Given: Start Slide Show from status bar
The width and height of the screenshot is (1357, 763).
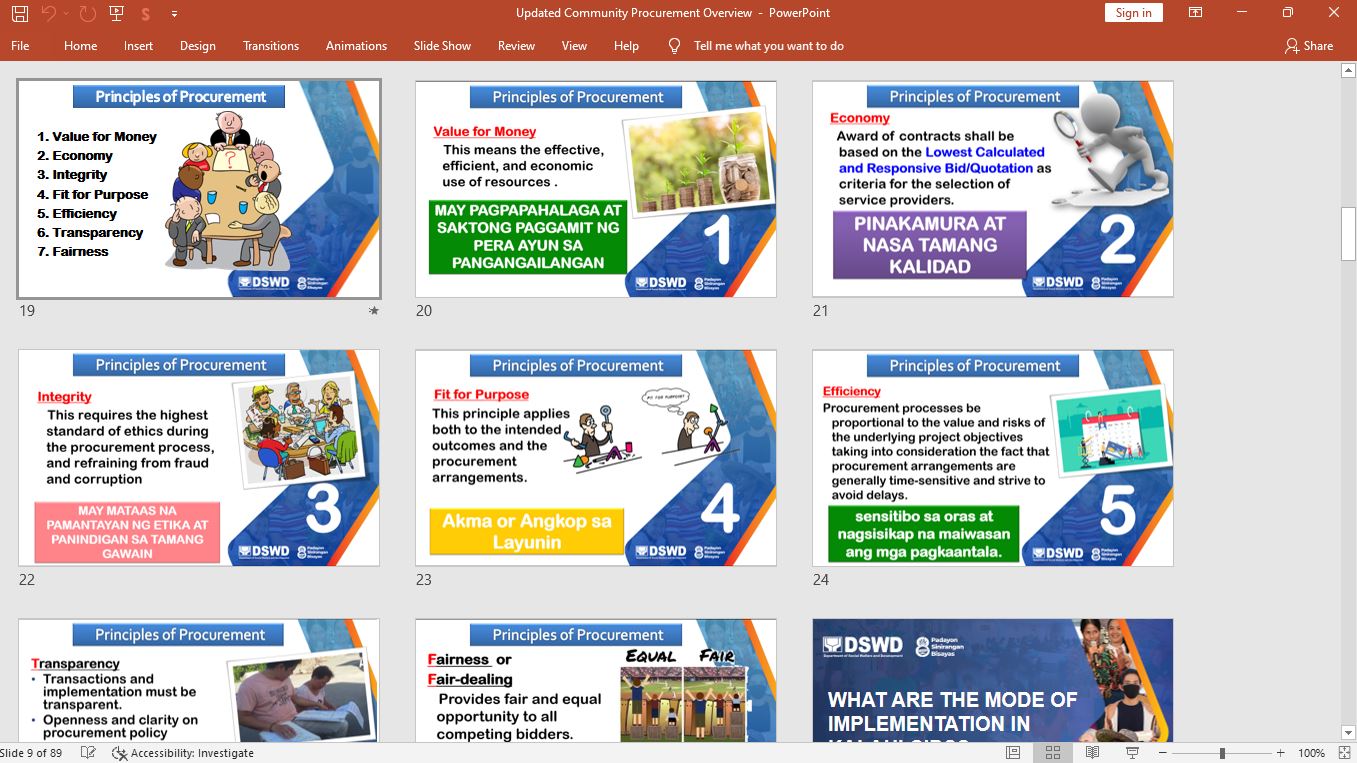Looking at the screenshot, I should [1133, 753].
